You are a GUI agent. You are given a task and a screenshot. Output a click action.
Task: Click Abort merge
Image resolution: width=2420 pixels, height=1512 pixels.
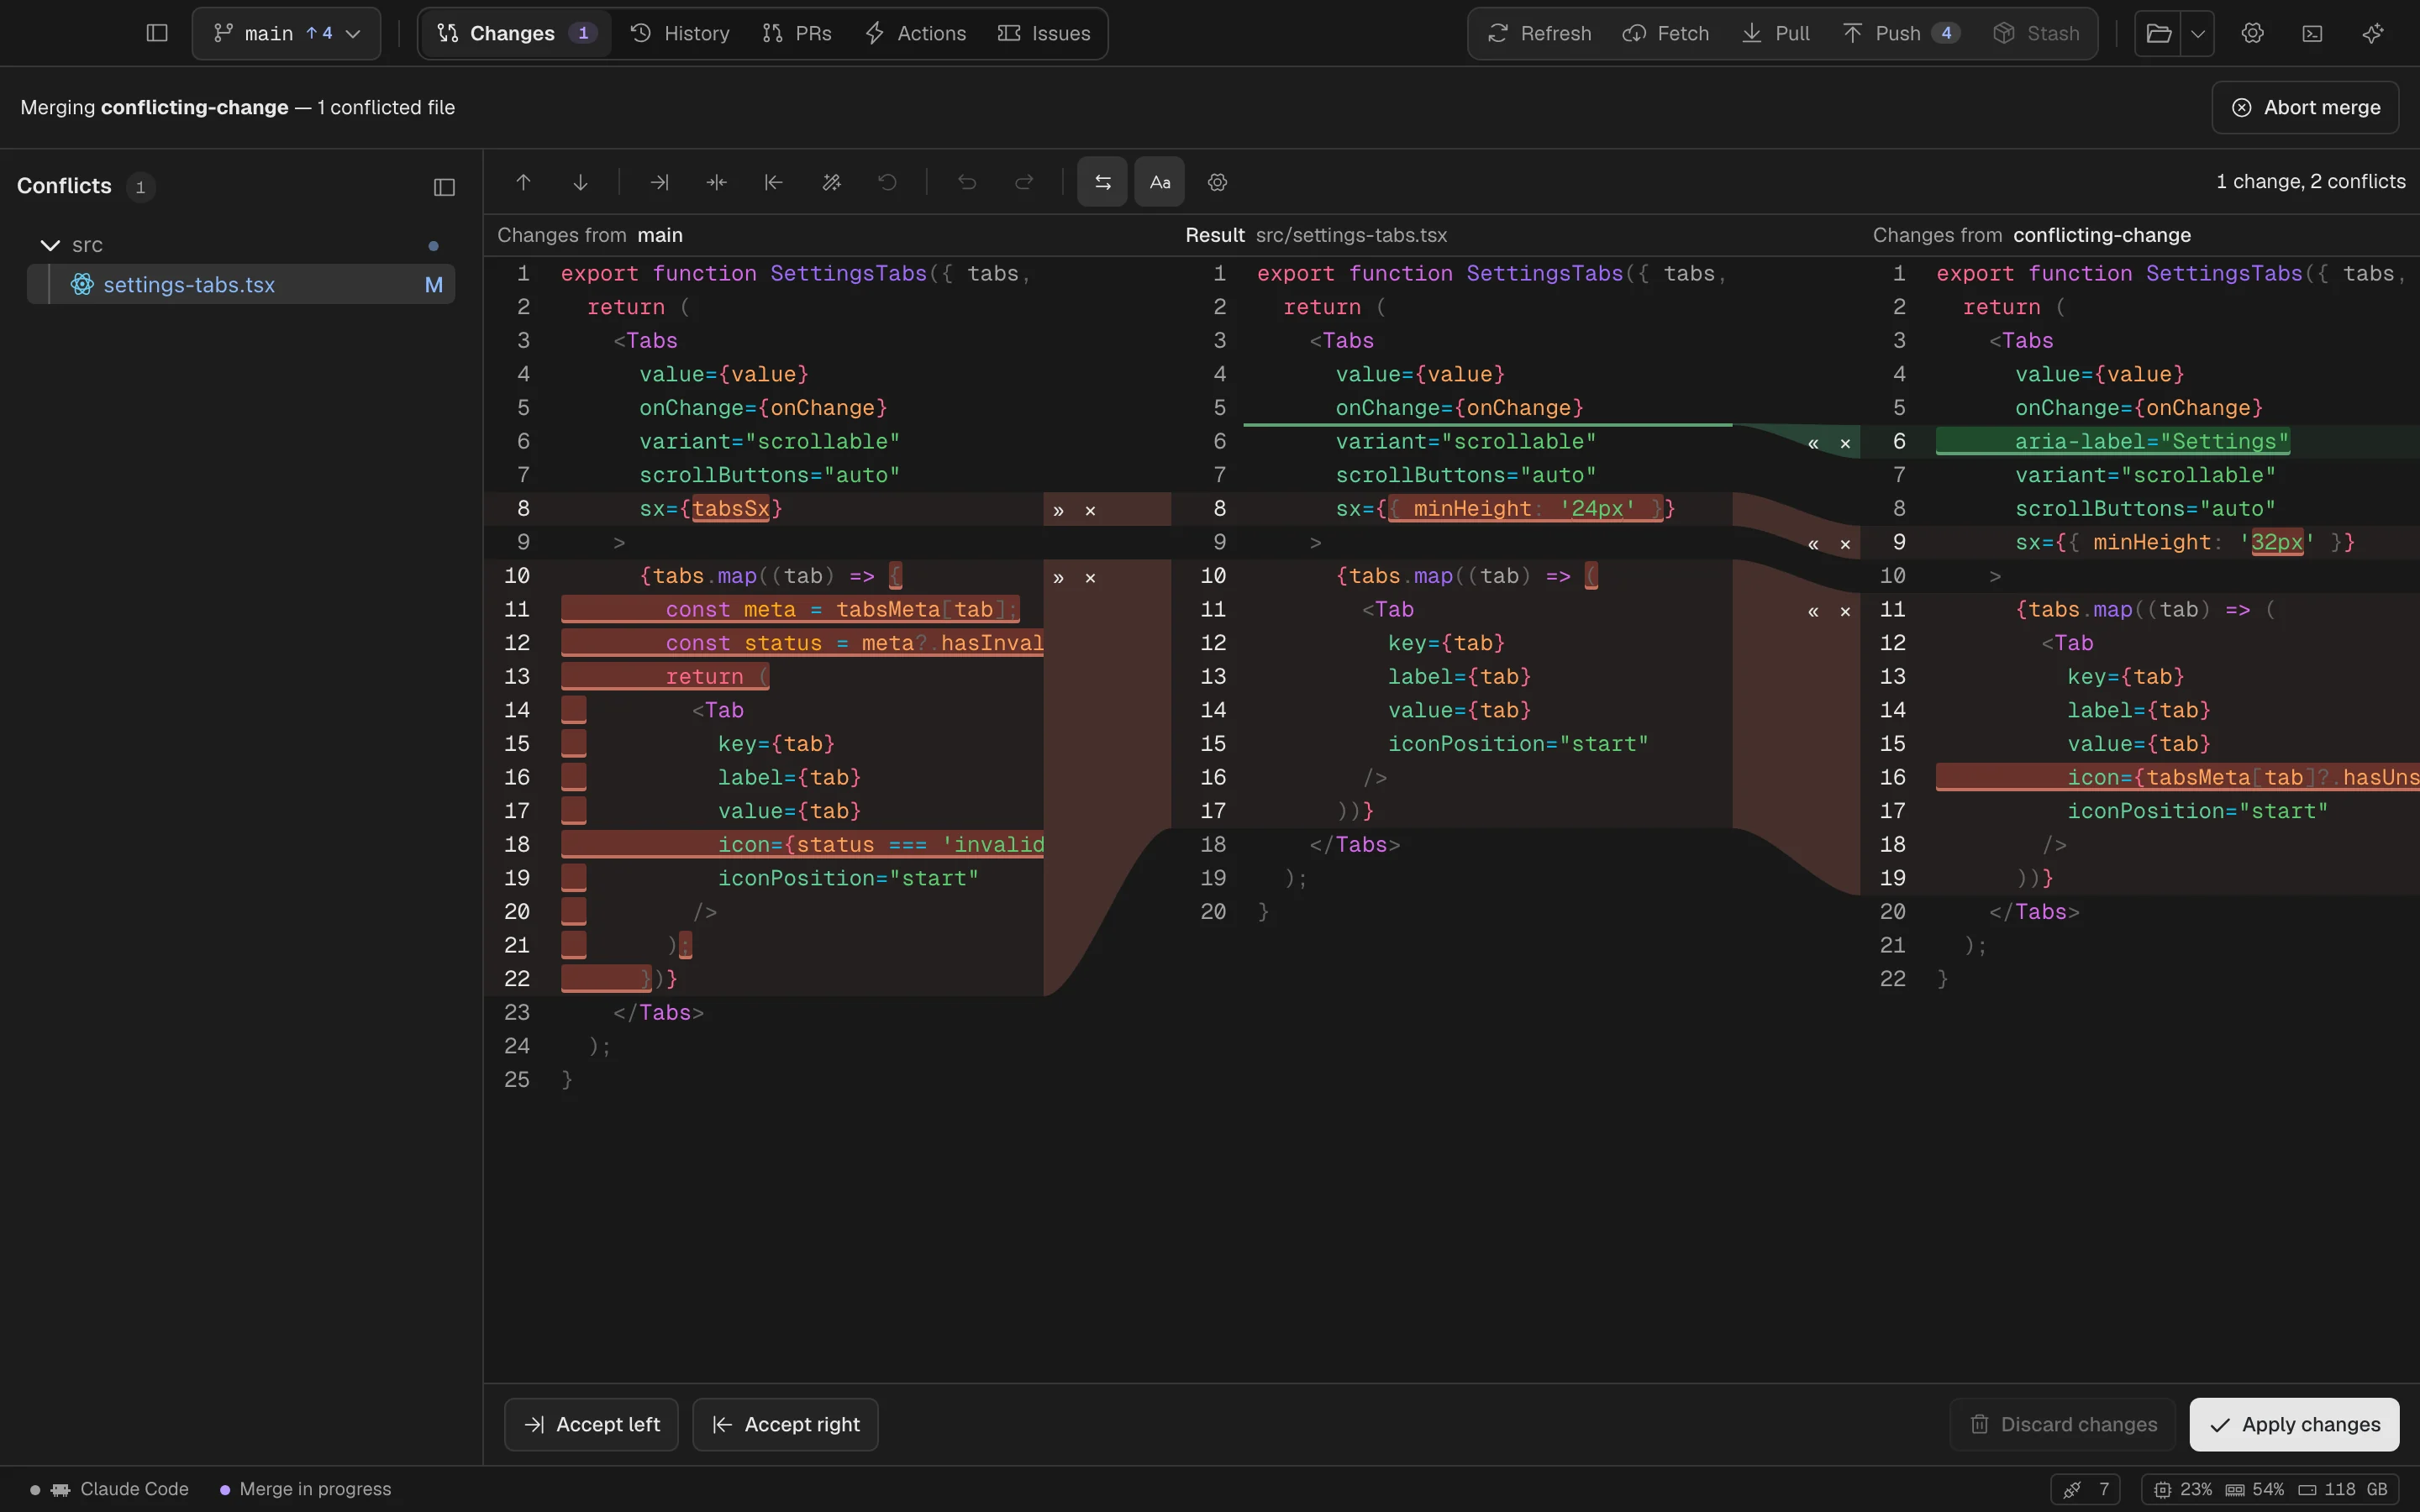pyautogui.click(x=2305, y=107)
